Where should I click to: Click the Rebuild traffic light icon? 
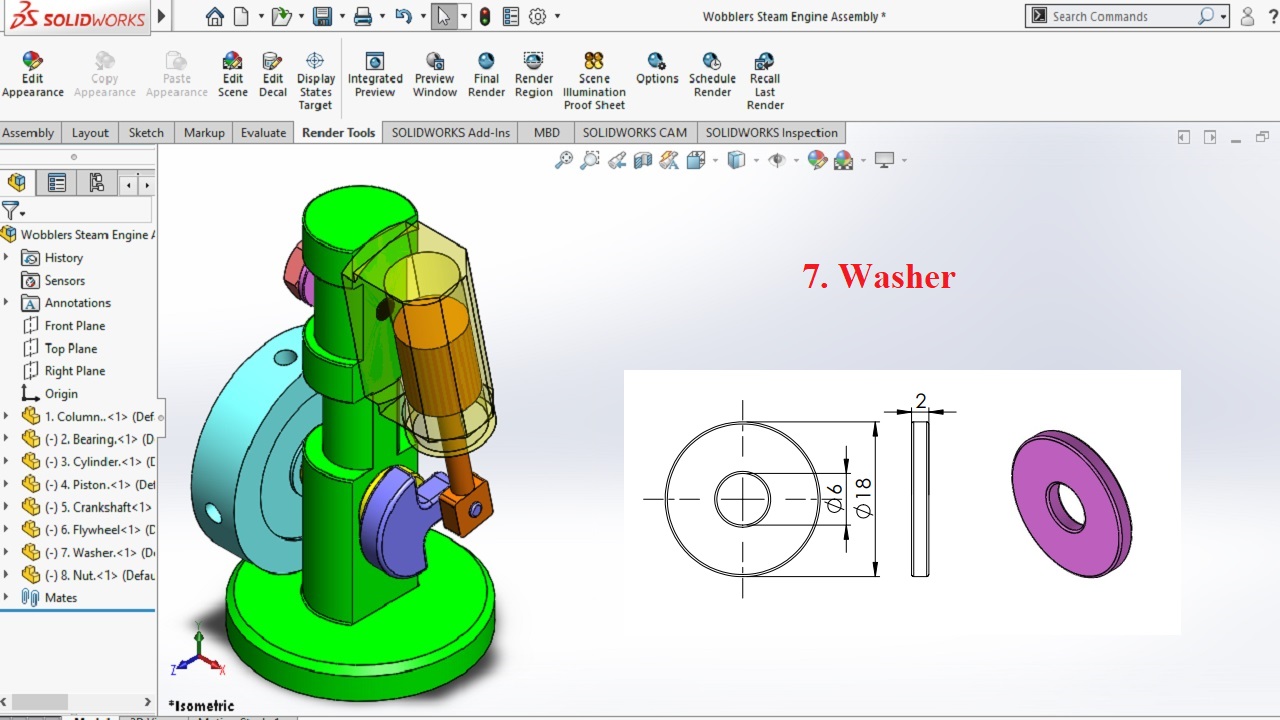[485, 16]
